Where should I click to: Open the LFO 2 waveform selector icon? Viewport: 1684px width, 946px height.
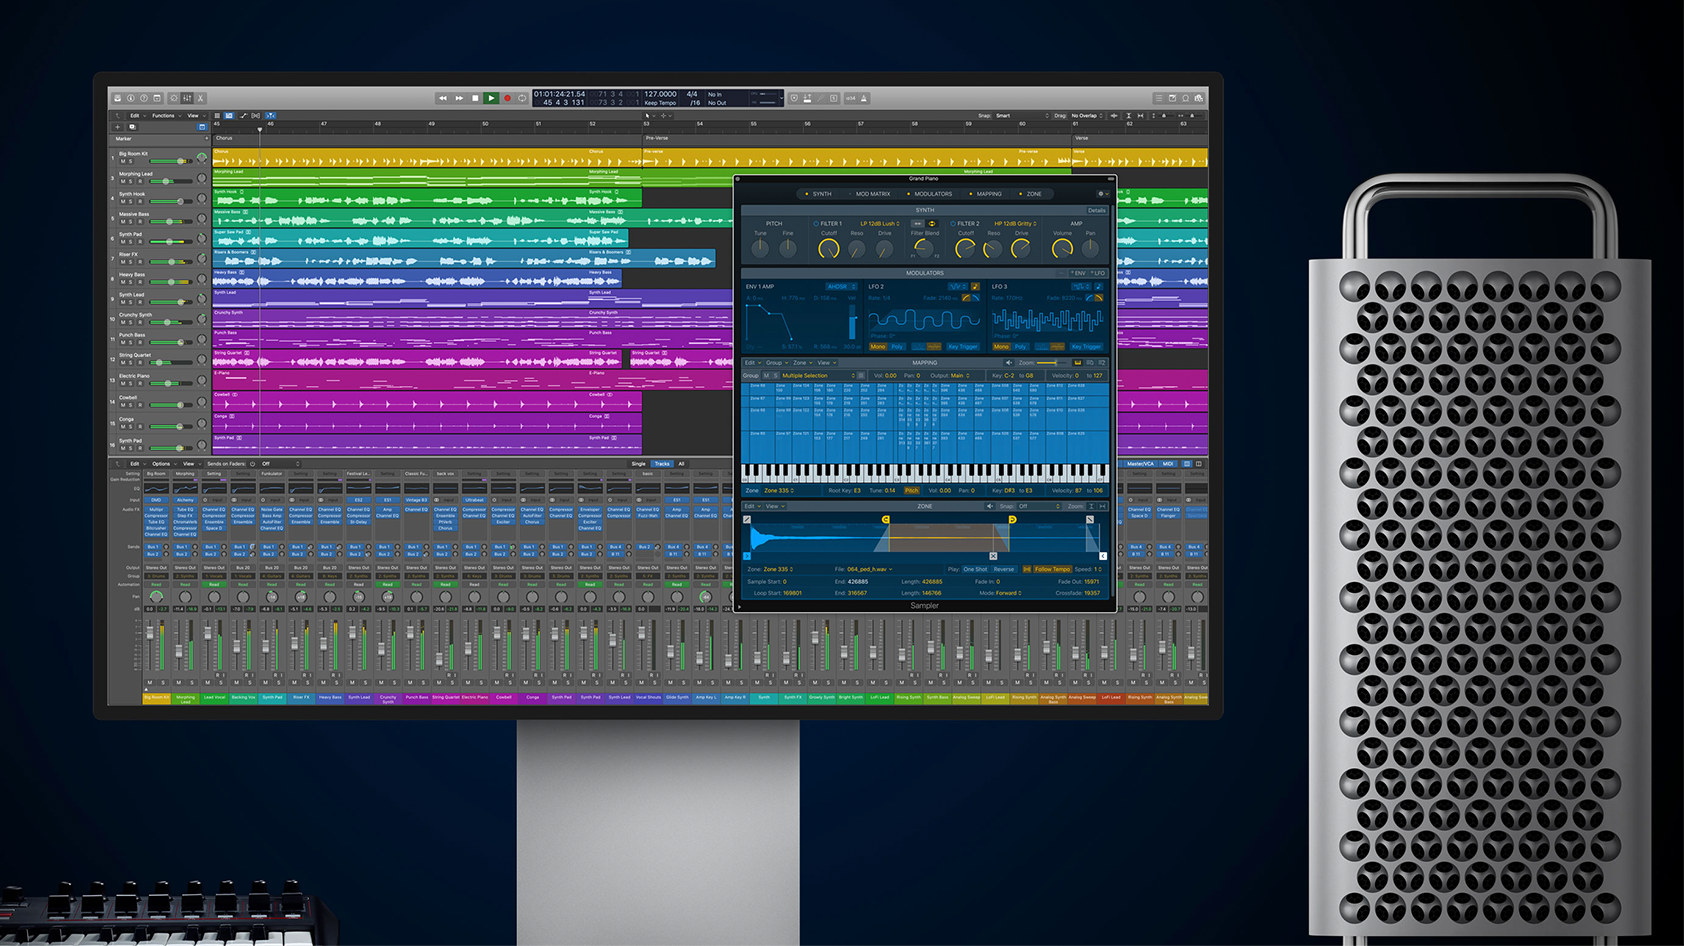coord(957,287)
